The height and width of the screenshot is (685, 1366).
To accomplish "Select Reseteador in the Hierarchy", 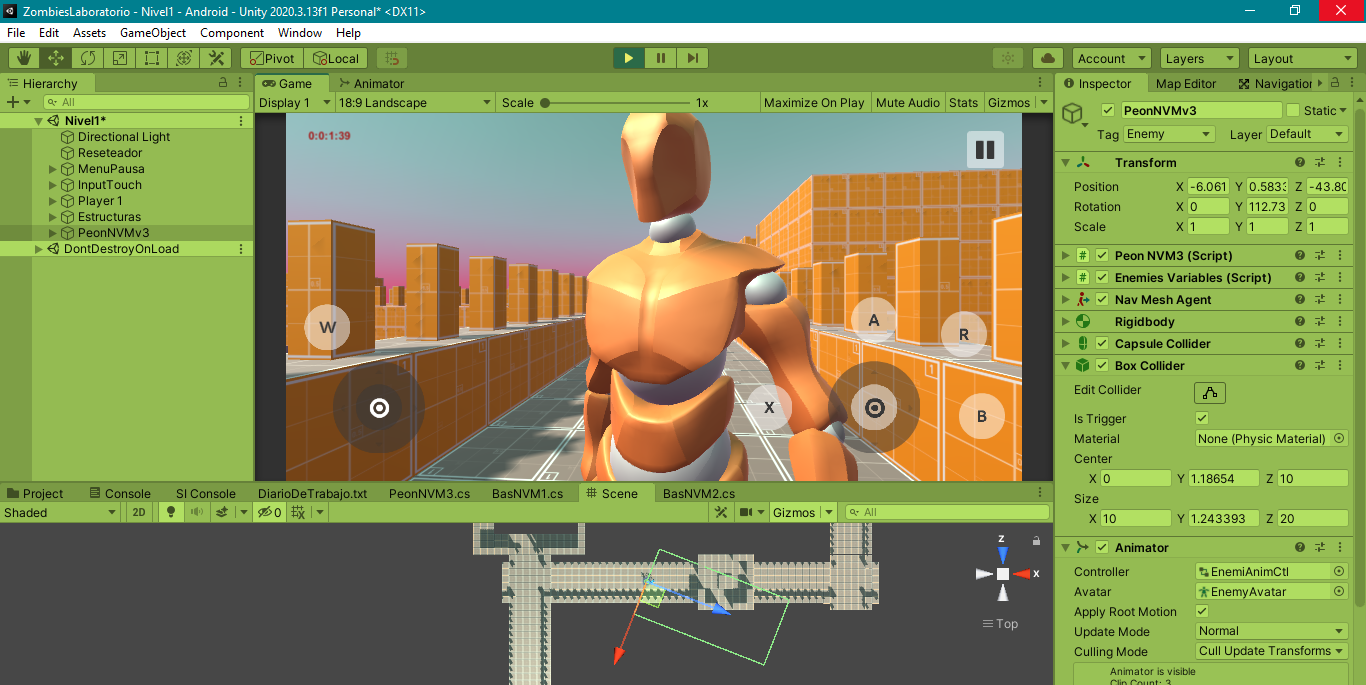I will pyautogui.click(x=110, y=153).
